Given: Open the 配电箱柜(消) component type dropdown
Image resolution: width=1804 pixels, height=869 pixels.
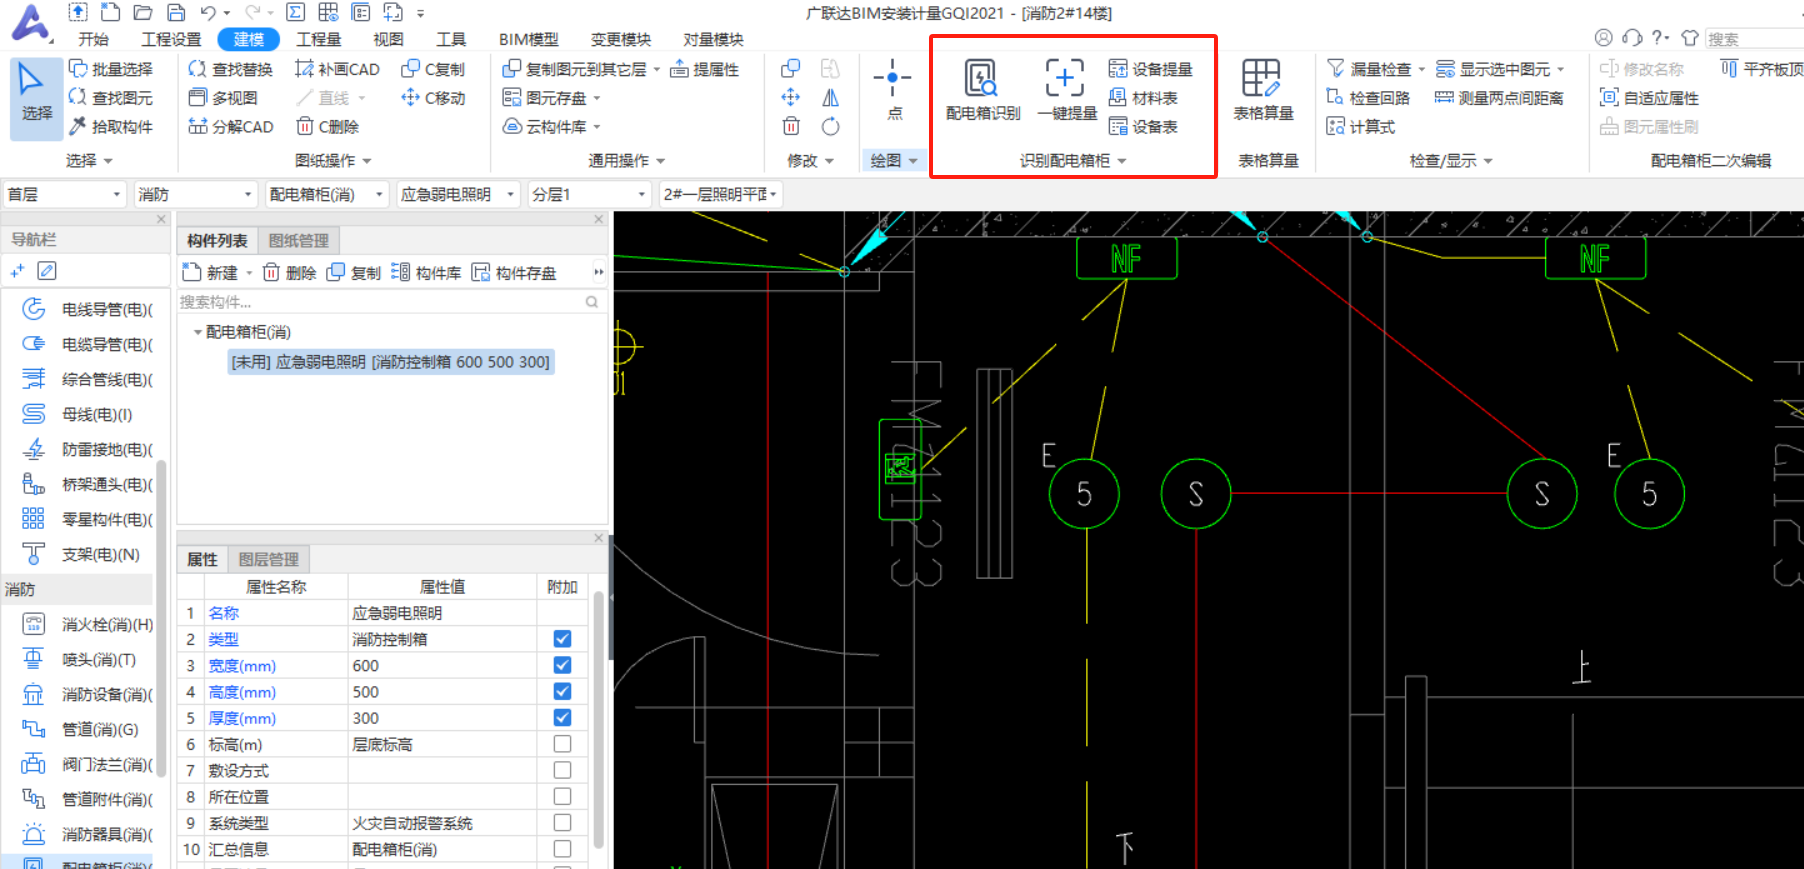Looking at the screenshot, I should (x=326, y=194).
